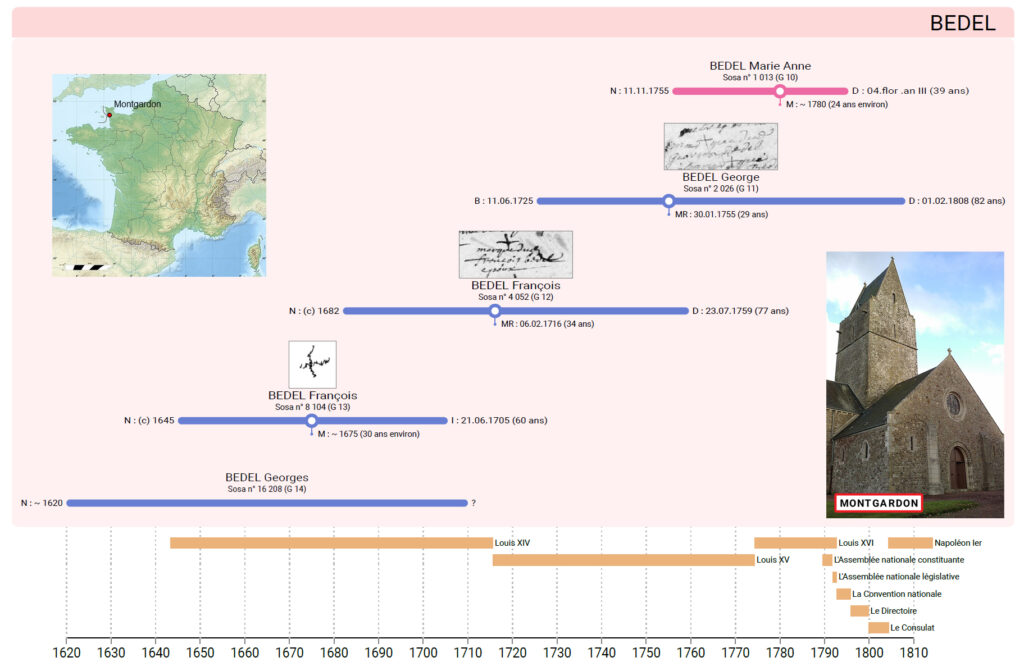Click the Montgardon map of France
The width and height of the screenshot is (1024, 671).
tap(159, 175)
